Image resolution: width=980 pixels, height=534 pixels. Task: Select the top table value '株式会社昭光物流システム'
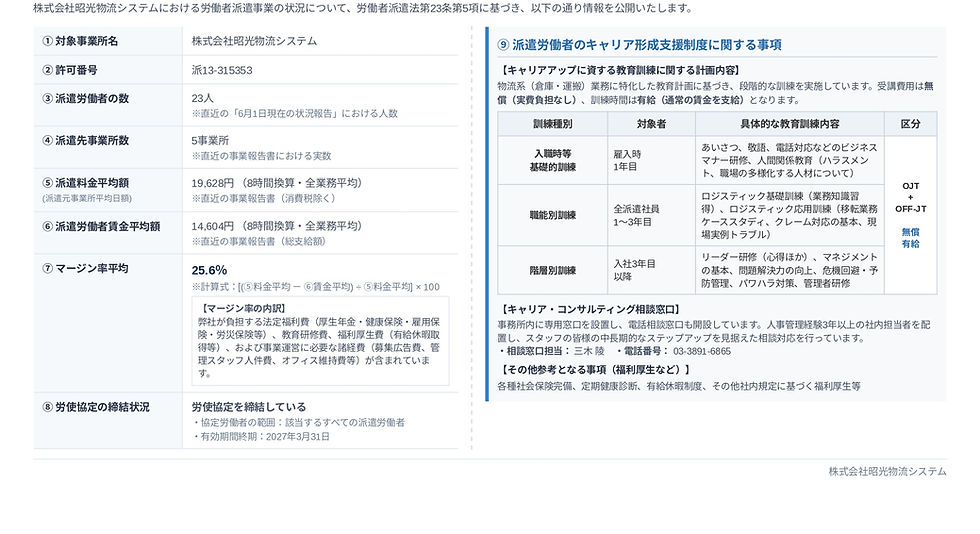point(254,41)
